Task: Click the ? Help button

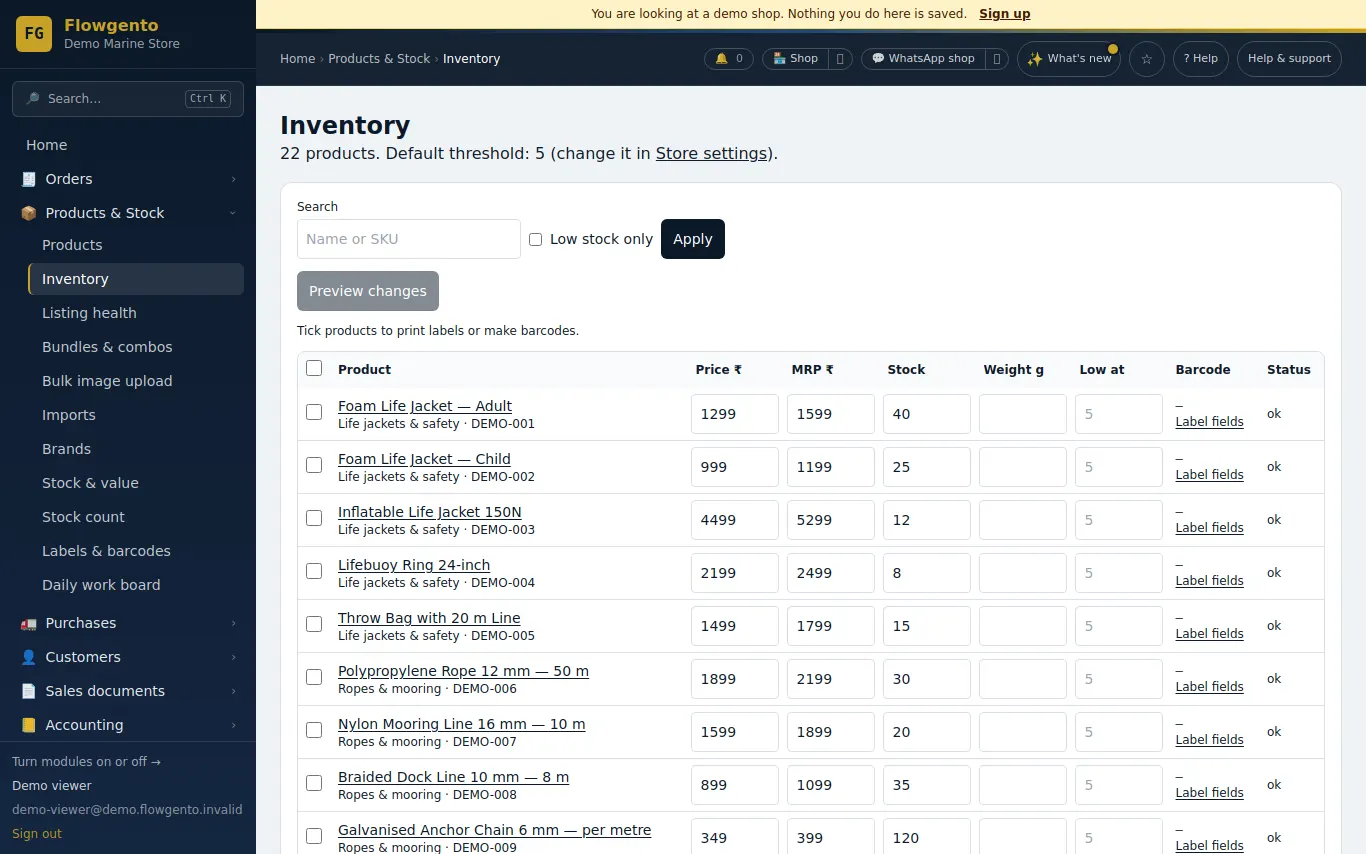Action: click(x=1201, y=59)
